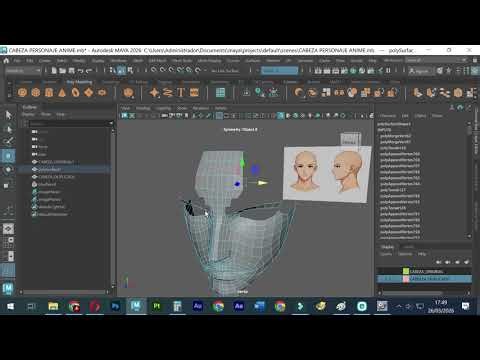
Task: Open Photoshop from the Windows taskbar
Action: (x=115, y=306)
